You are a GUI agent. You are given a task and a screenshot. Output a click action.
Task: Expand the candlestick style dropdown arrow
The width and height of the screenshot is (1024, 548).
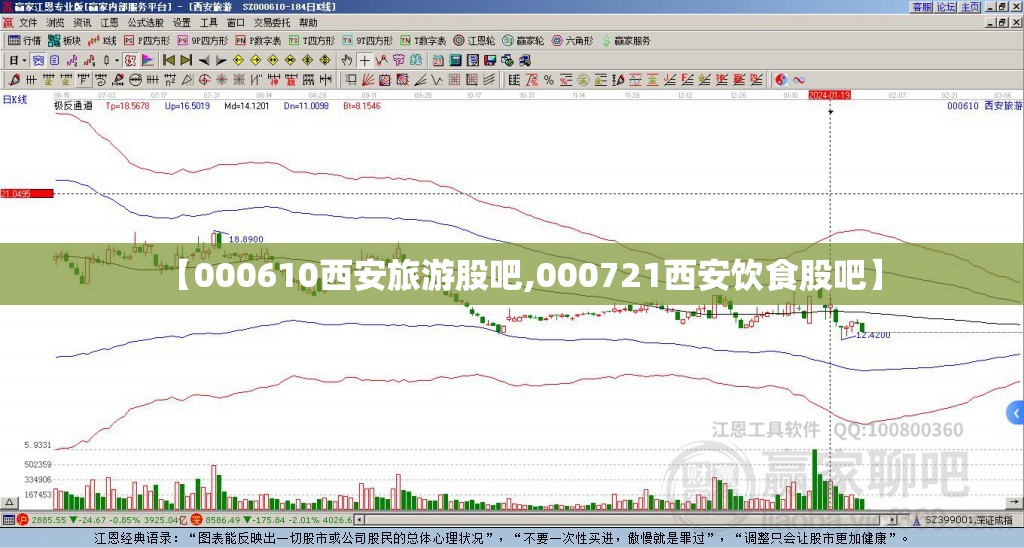tap(117, 60)
